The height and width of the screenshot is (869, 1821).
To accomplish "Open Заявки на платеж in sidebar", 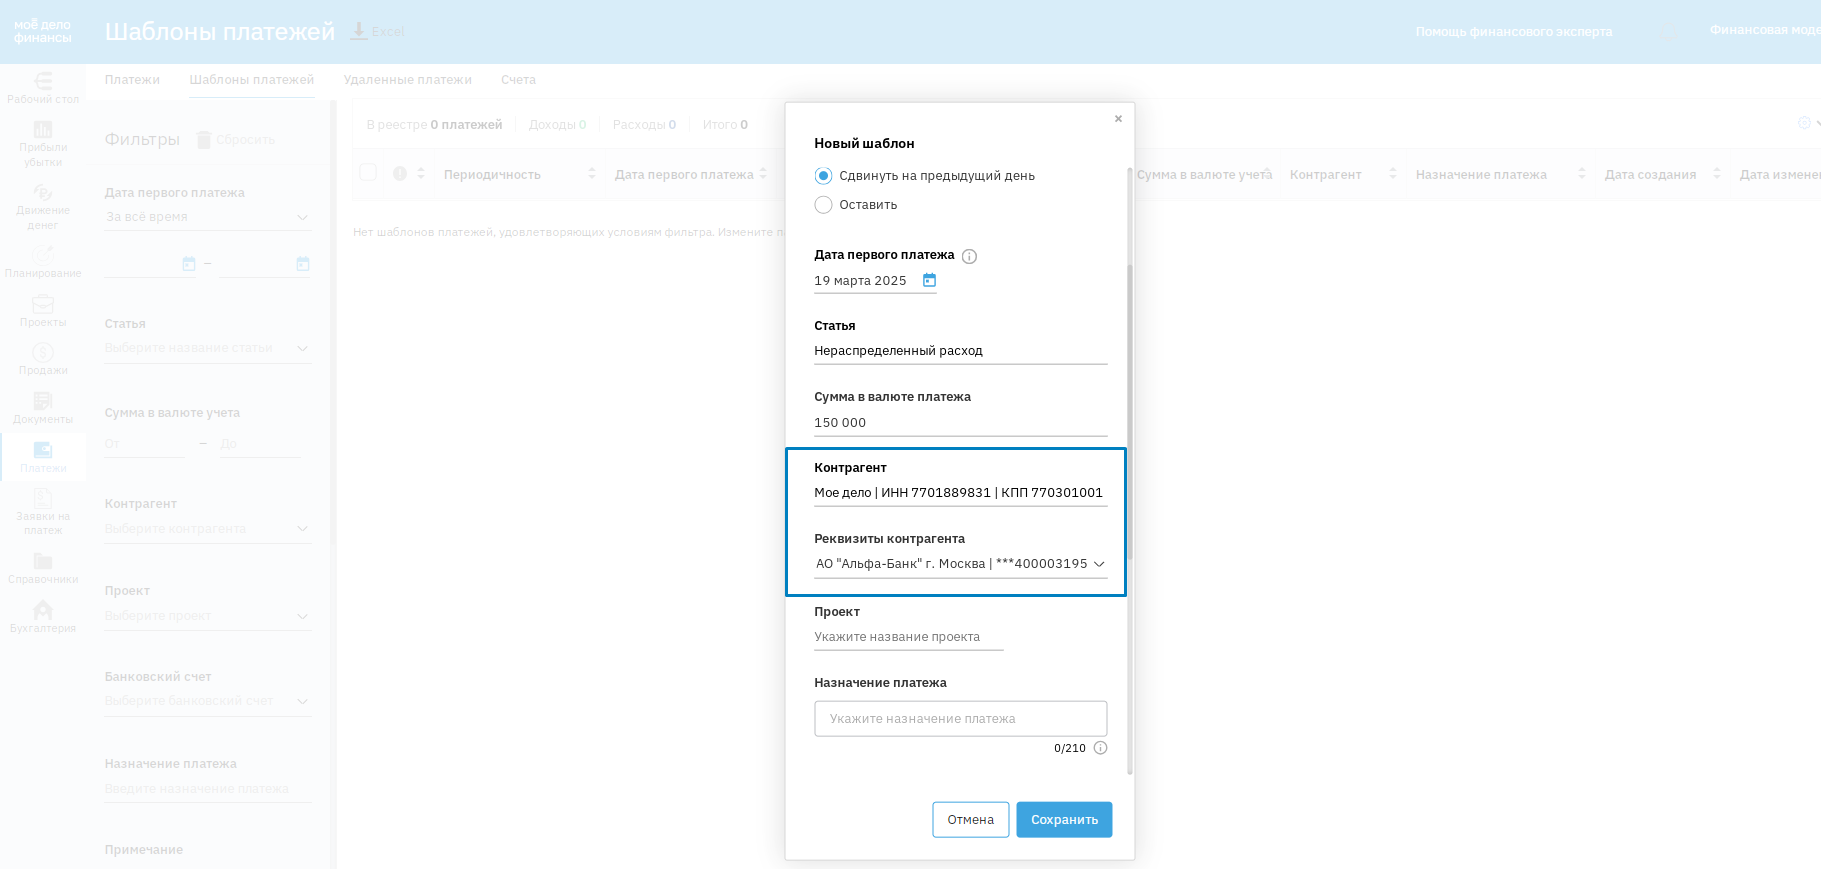I will tap(43, 512).
